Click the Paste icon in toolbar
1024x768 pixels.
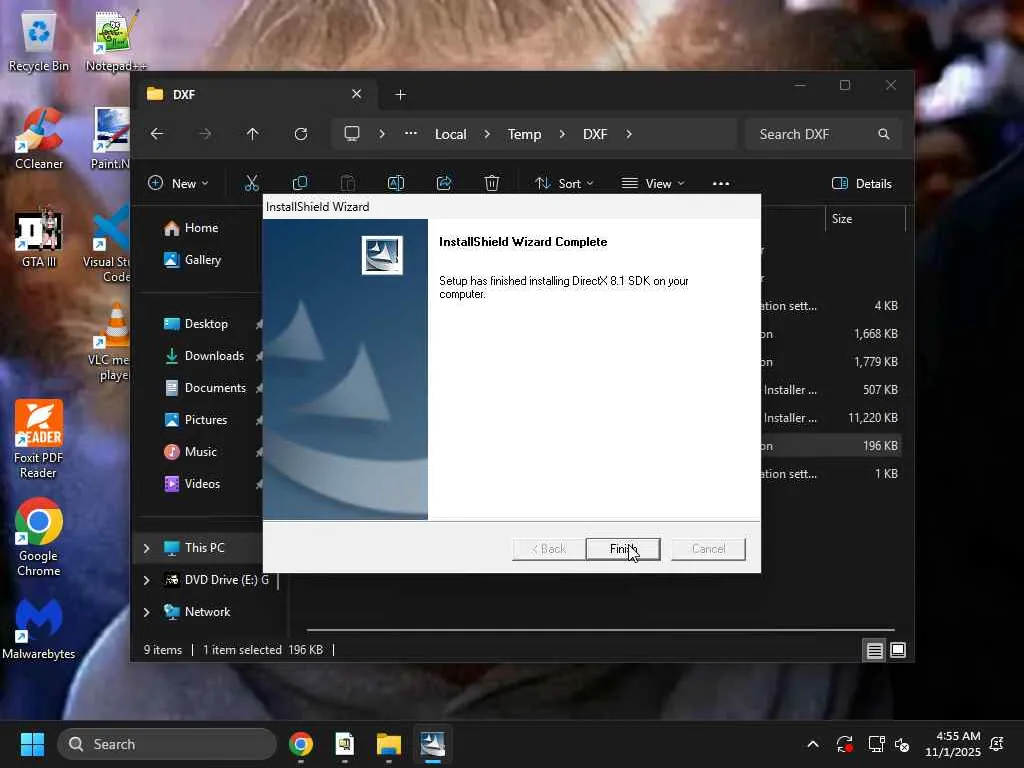pyautogui.click(x=348, y=184)
